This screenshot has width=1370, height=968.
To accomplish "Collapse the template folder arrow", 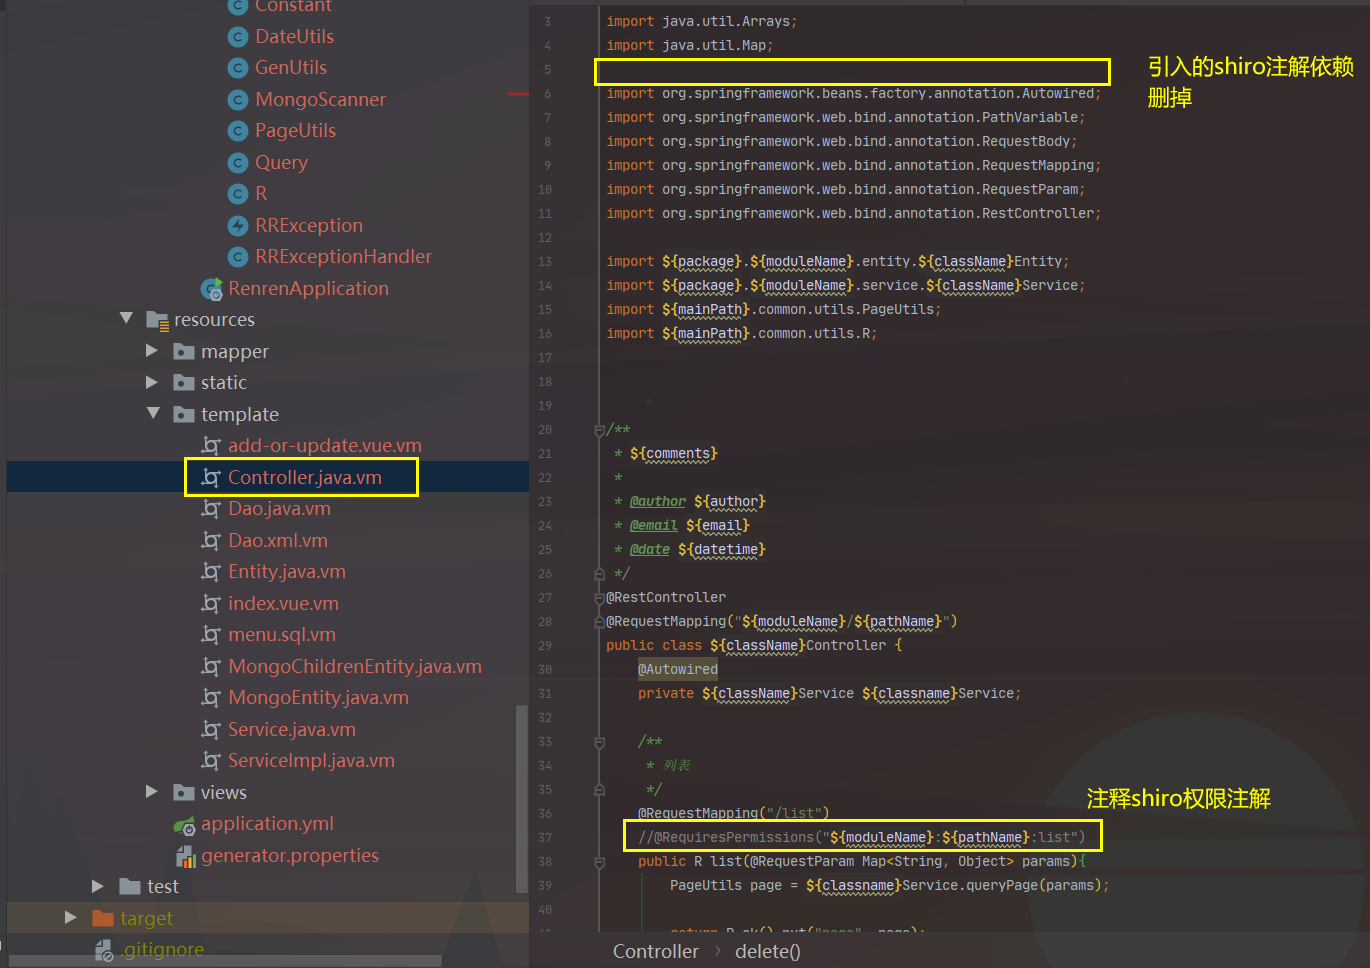I will tap(153, 413).
